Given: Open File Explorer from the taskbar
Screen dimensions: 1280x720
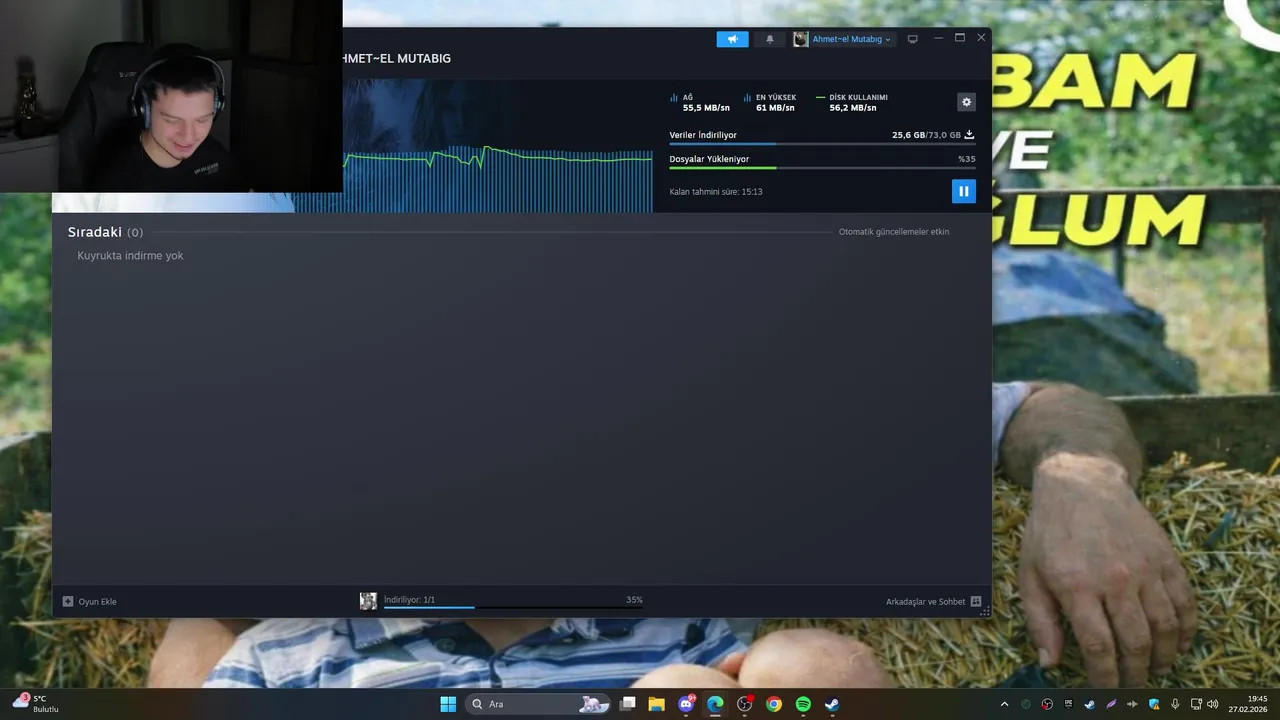Looking at the screenshot, I should (x=656, y=704).
